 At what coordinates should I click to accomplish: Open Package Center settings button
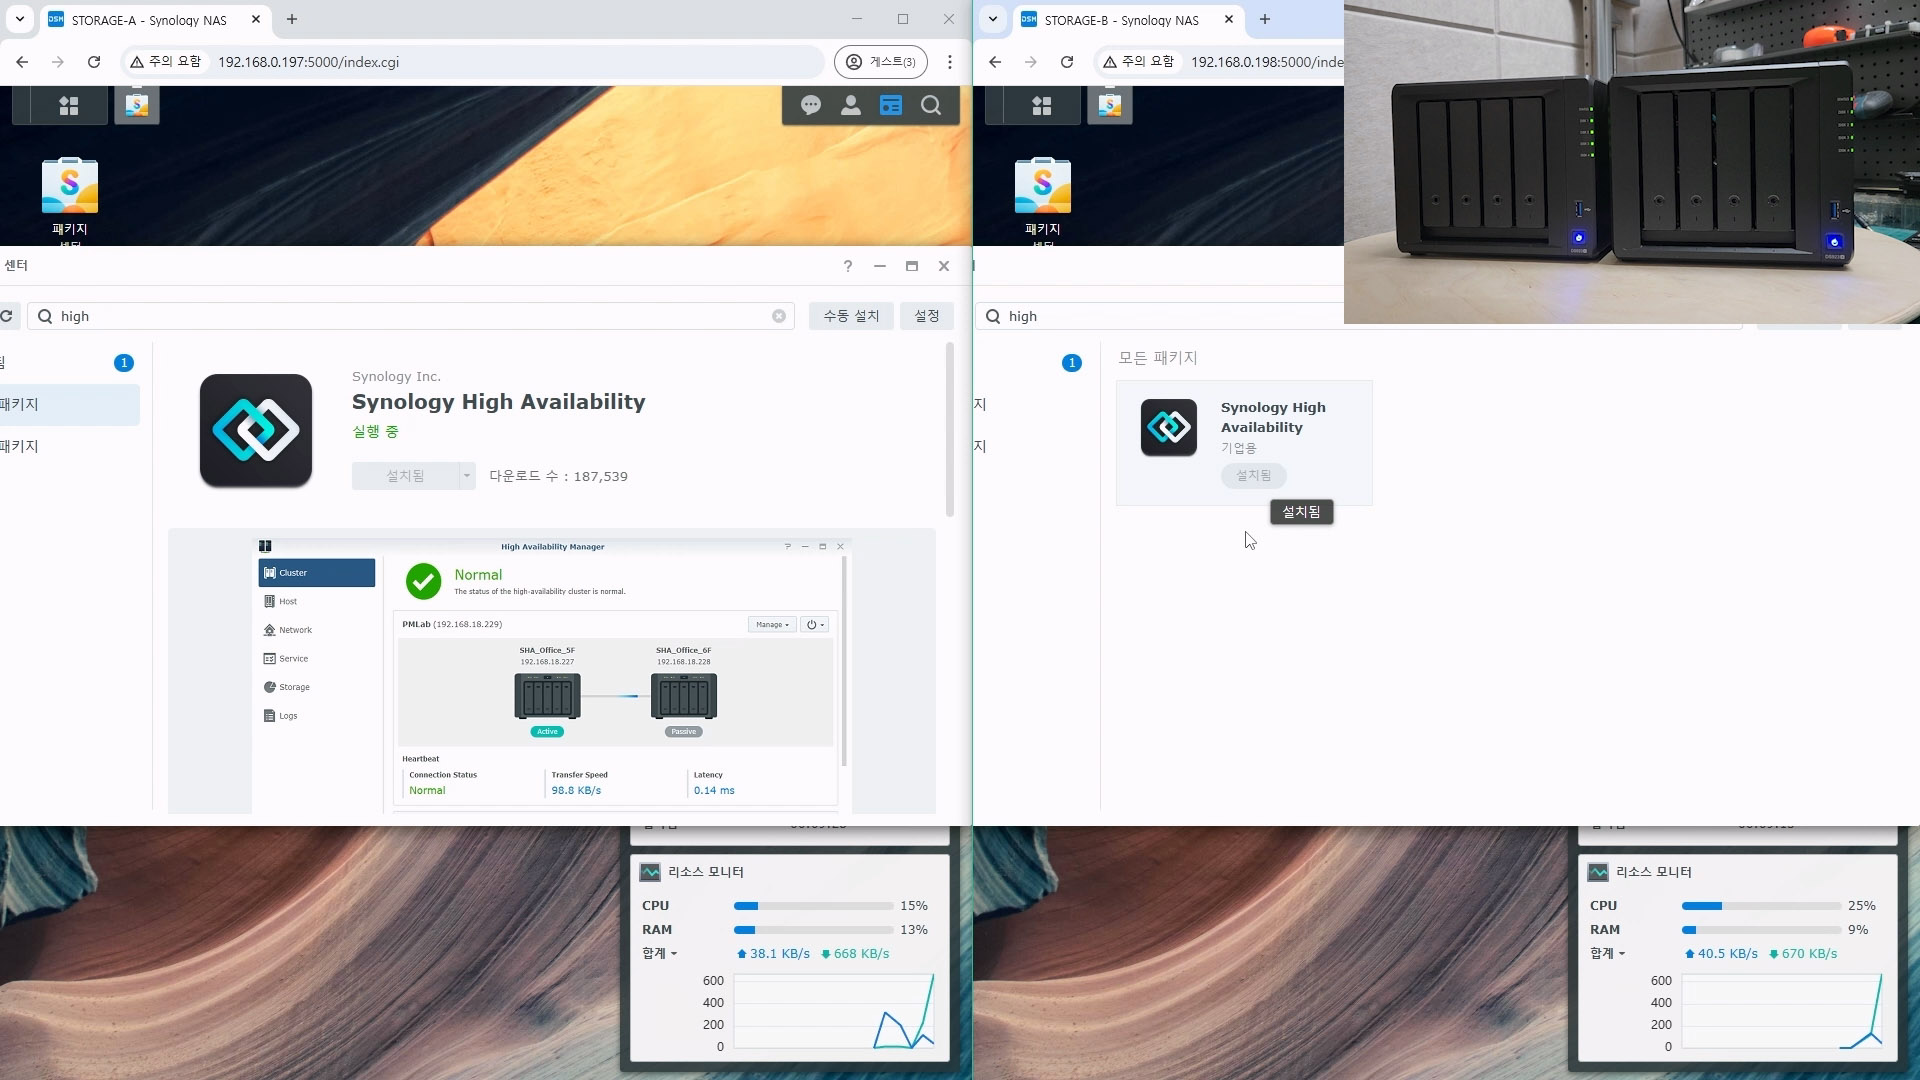click(927, 316)
